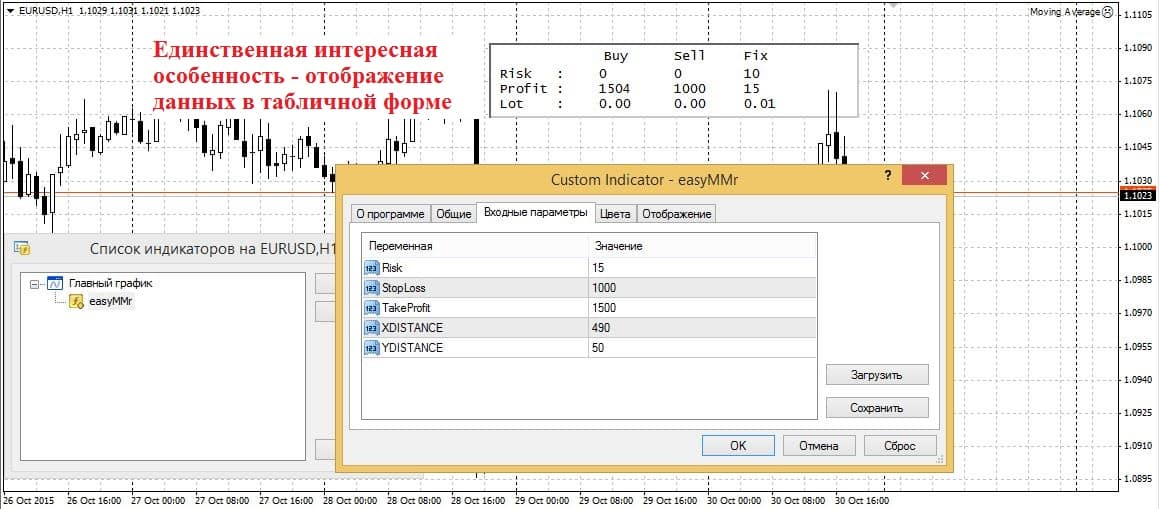Screen dimensions: 1160x509
Task: Select easyMMr in the indicator list
Action: [x=110, y=301]
